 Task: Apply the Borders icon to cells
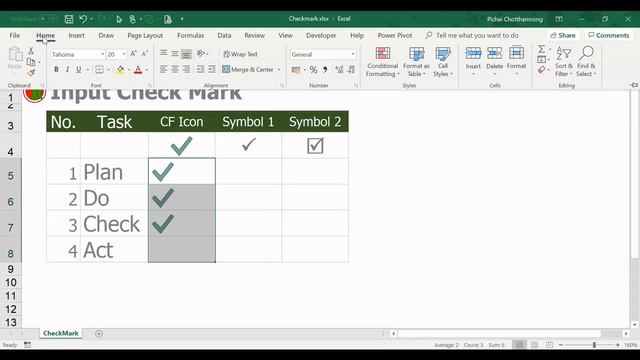click(x=99, y=69)
